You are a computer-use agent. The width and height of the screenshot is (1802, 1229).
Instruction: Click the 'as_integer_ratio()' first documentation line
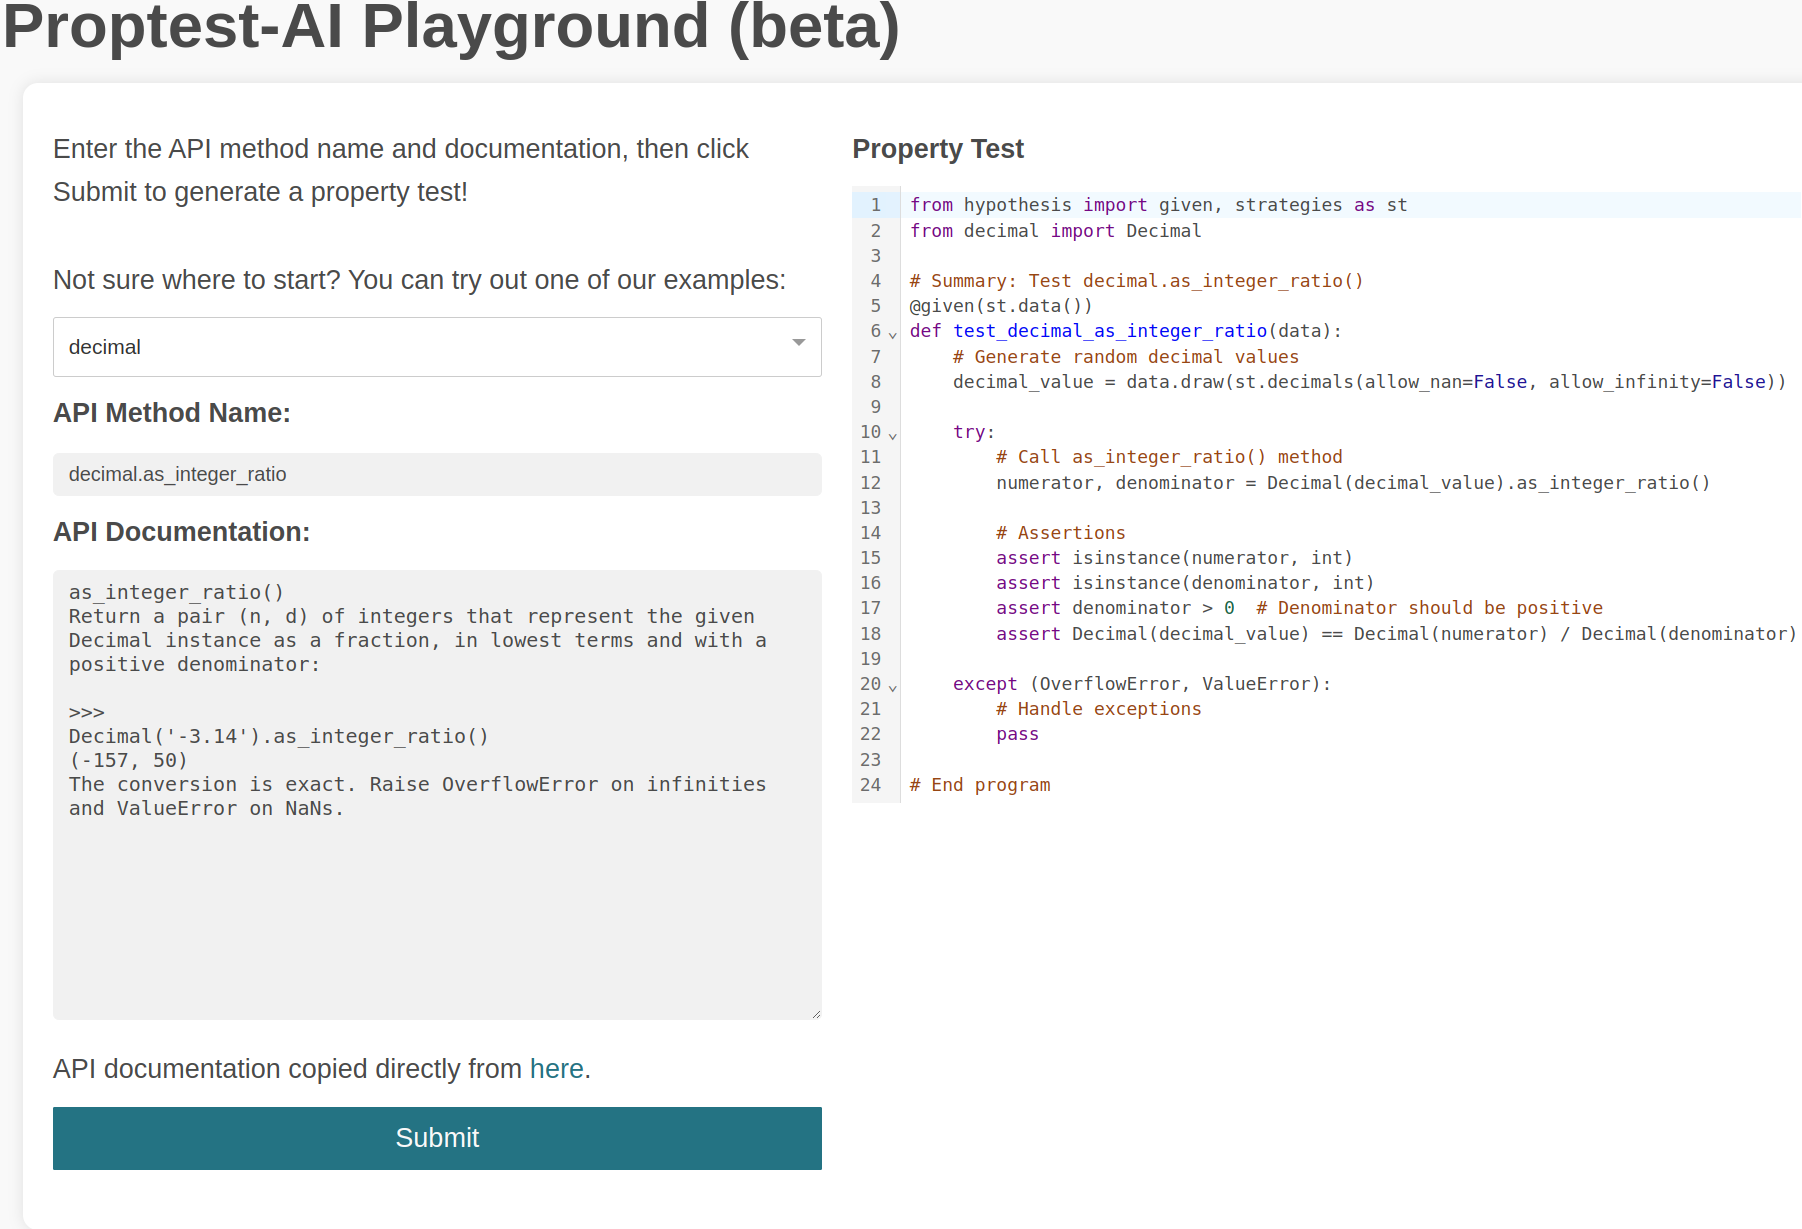[x=176, y=593]
